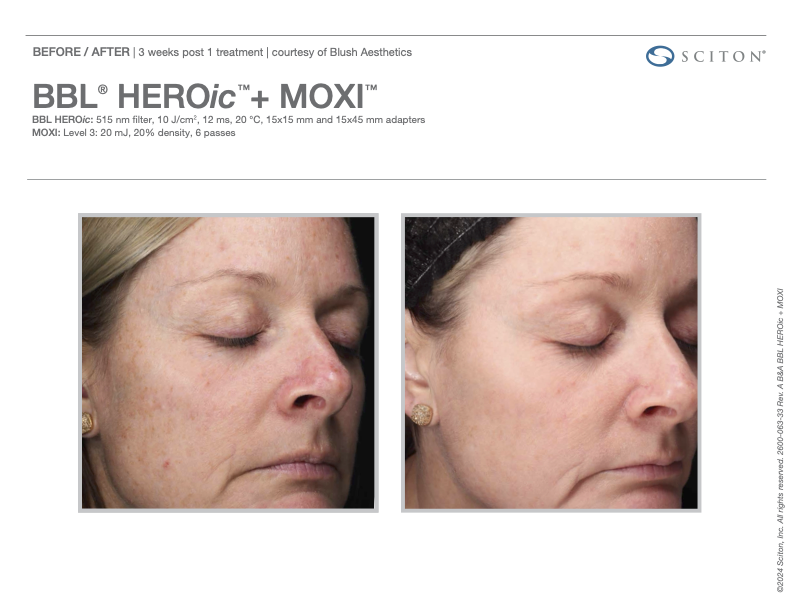Click the gold earring in blonde-hair photo

(x=87, y=423)
